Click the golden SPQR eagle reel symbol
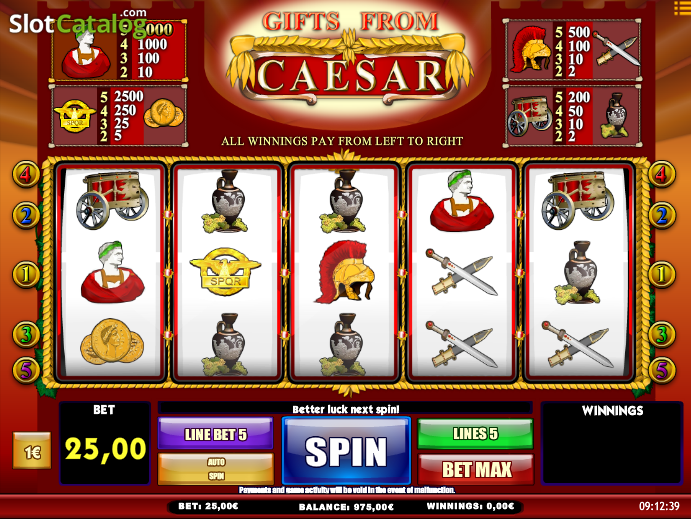Image resolution: width=691 pixels, height=519 pixels. tap(225, 273)
